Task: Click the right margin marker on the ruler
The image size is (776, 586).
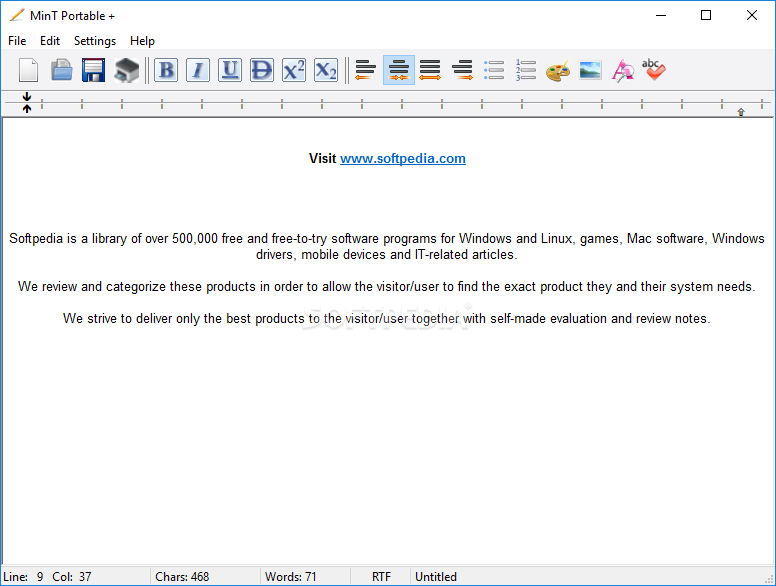Action: coord(741,112)
